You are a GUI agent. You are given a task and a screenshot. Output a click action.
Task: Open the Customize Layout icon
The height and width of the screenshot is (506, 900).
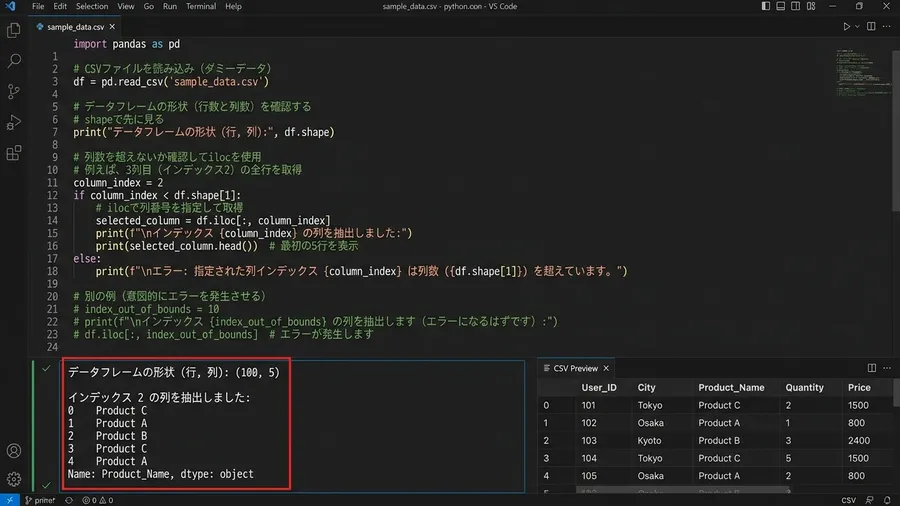pos(810,6)
